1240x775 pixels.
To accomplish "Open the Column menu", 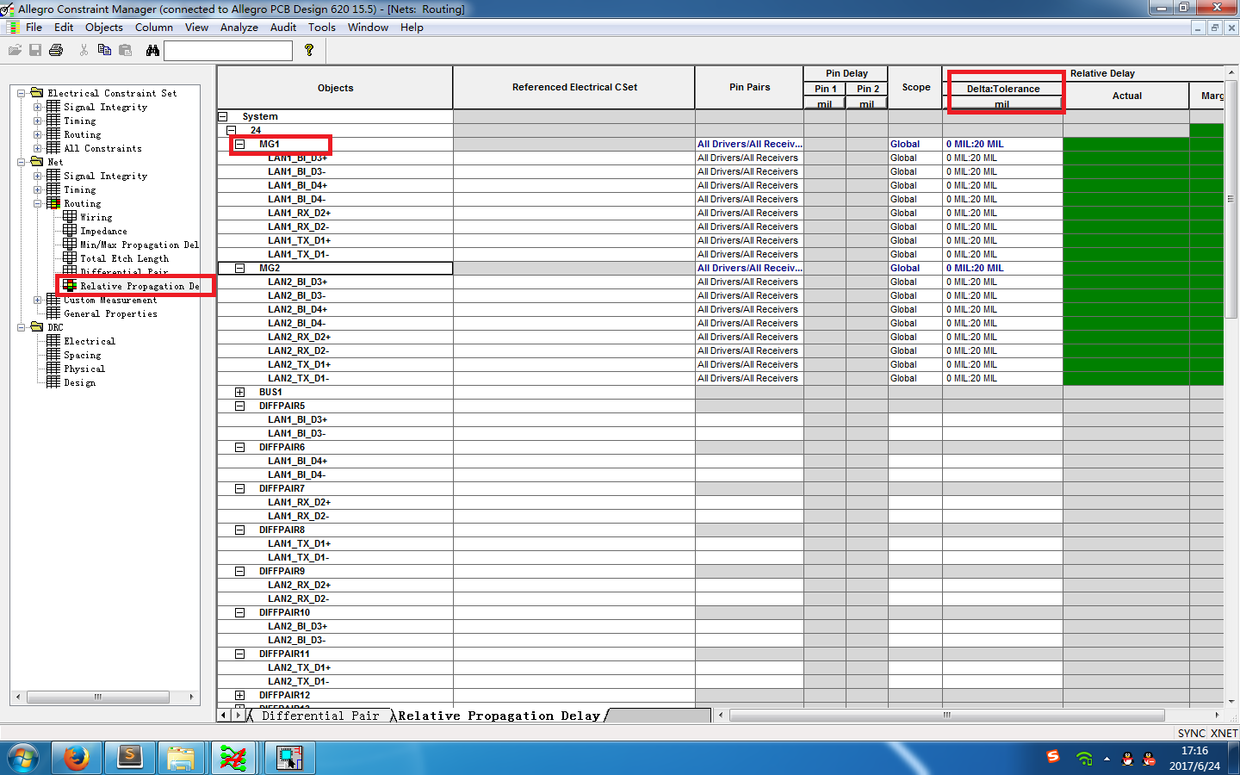I will [x=154, y=27].
